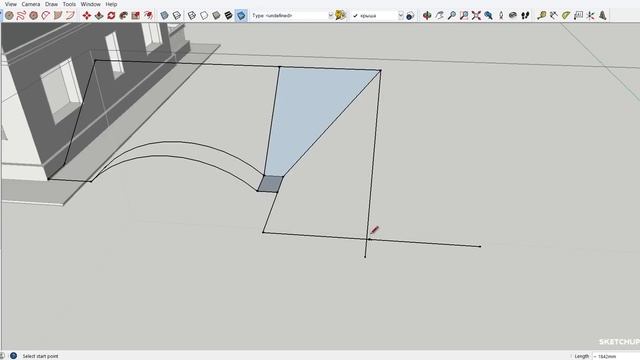The image size is (640, 360).
Task: Switch to Hidden Line style
Action: 204,16
